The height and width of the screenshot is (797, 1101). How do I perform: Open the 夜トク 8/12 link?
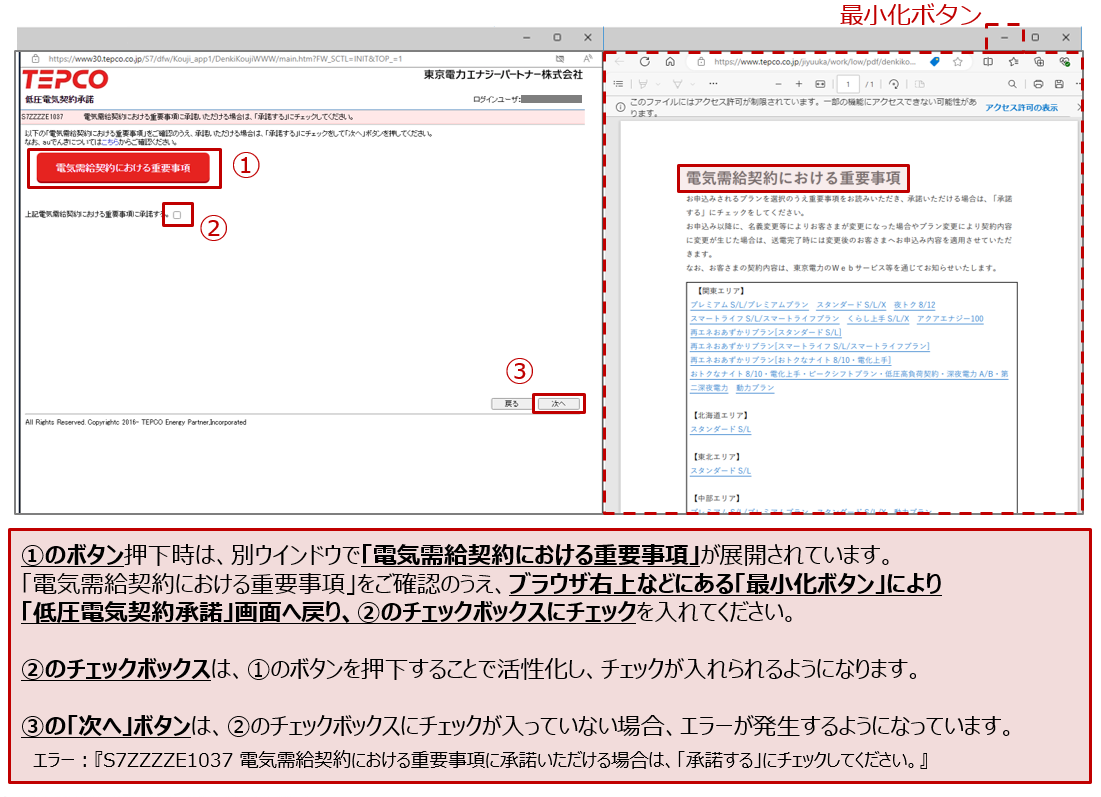click(914, 305)
